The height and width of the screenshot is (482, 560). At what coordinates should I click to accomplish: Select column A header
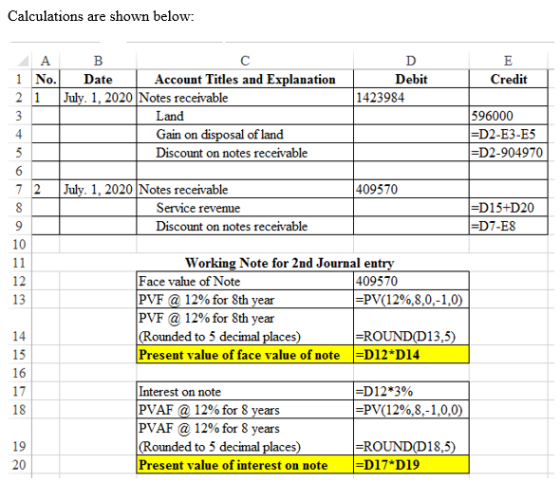coord(45,61)
